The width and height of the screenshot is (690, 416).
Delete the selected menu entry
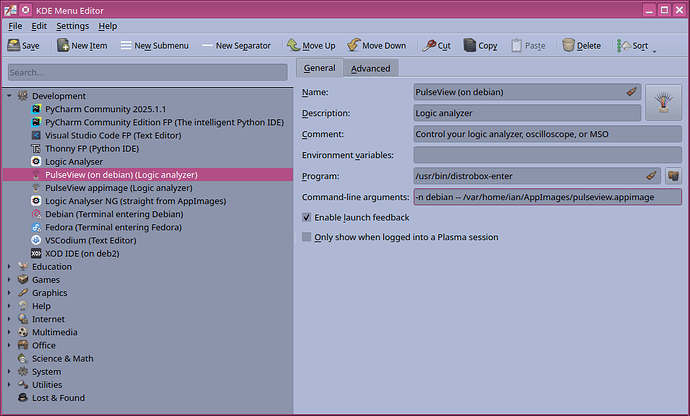click(581, 45)
